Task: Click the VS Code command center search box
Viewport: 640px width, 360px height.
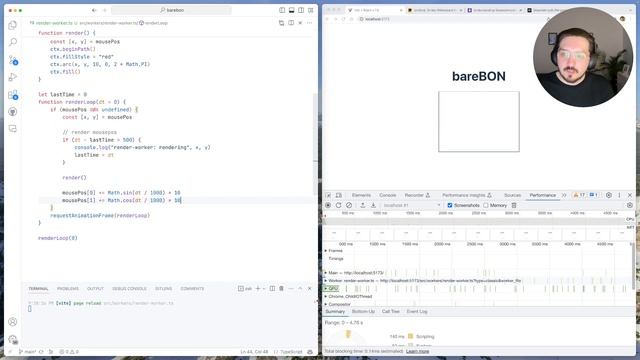Action: pyautogui.click(x=171, y=10)
